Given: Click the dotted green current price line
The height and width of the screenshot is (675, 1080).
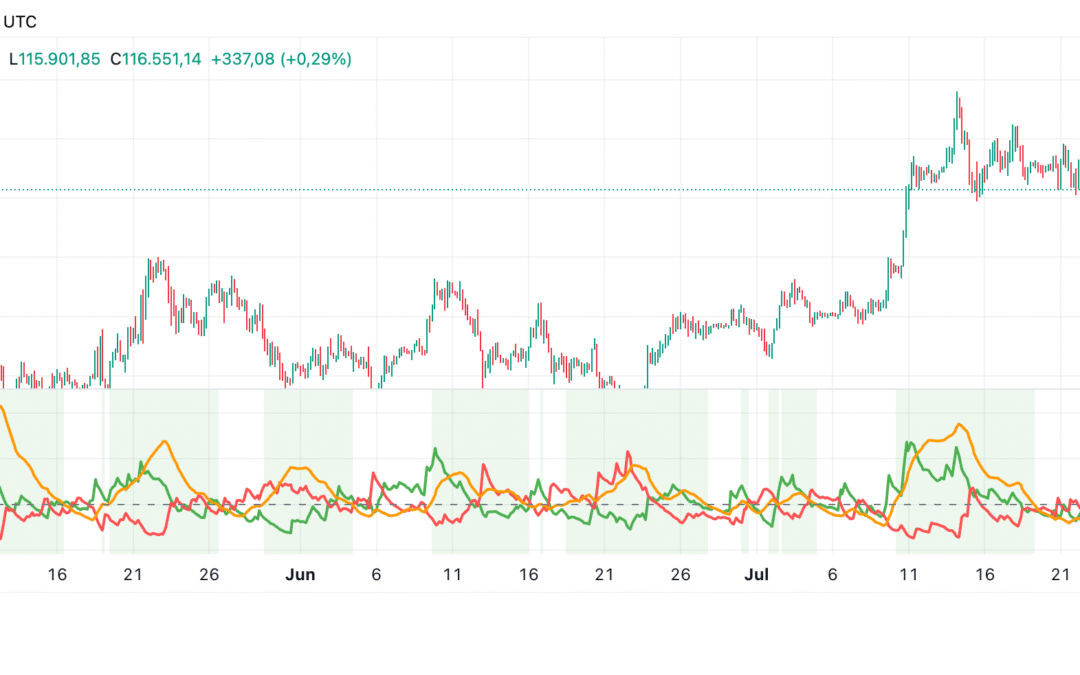Looking at the screenshot, I should click(500, 187).
